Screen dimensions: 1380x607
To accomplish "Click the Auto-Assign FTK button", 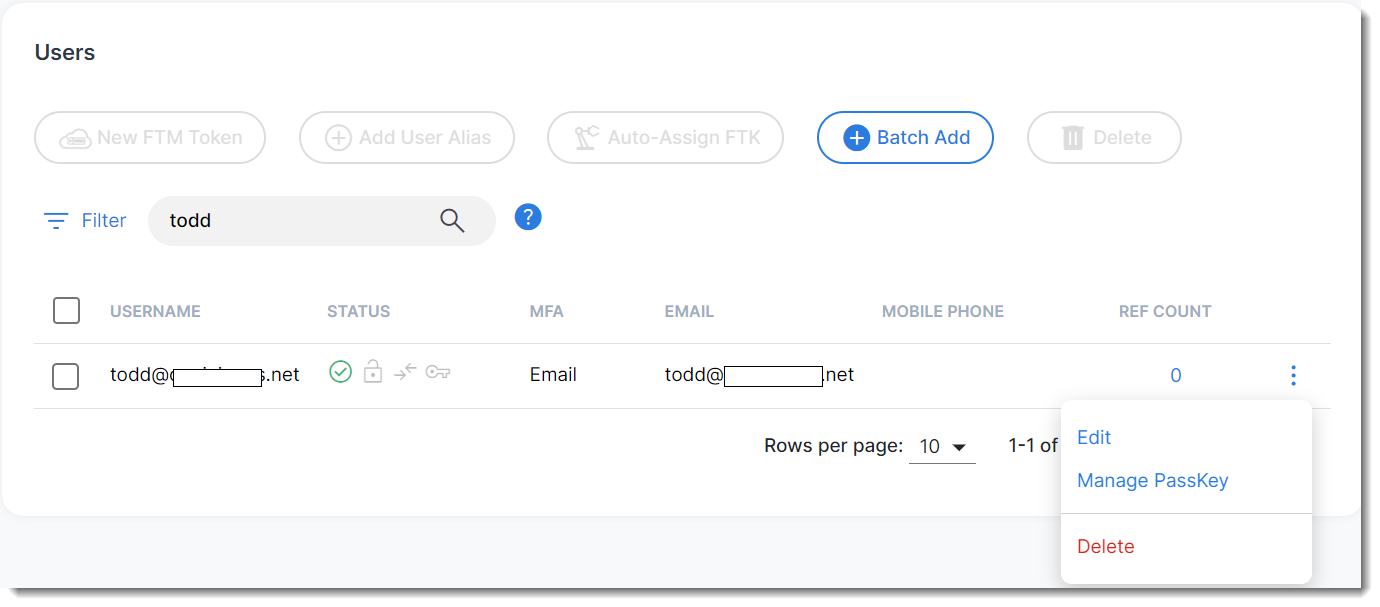I will click(x=665, y=138).
